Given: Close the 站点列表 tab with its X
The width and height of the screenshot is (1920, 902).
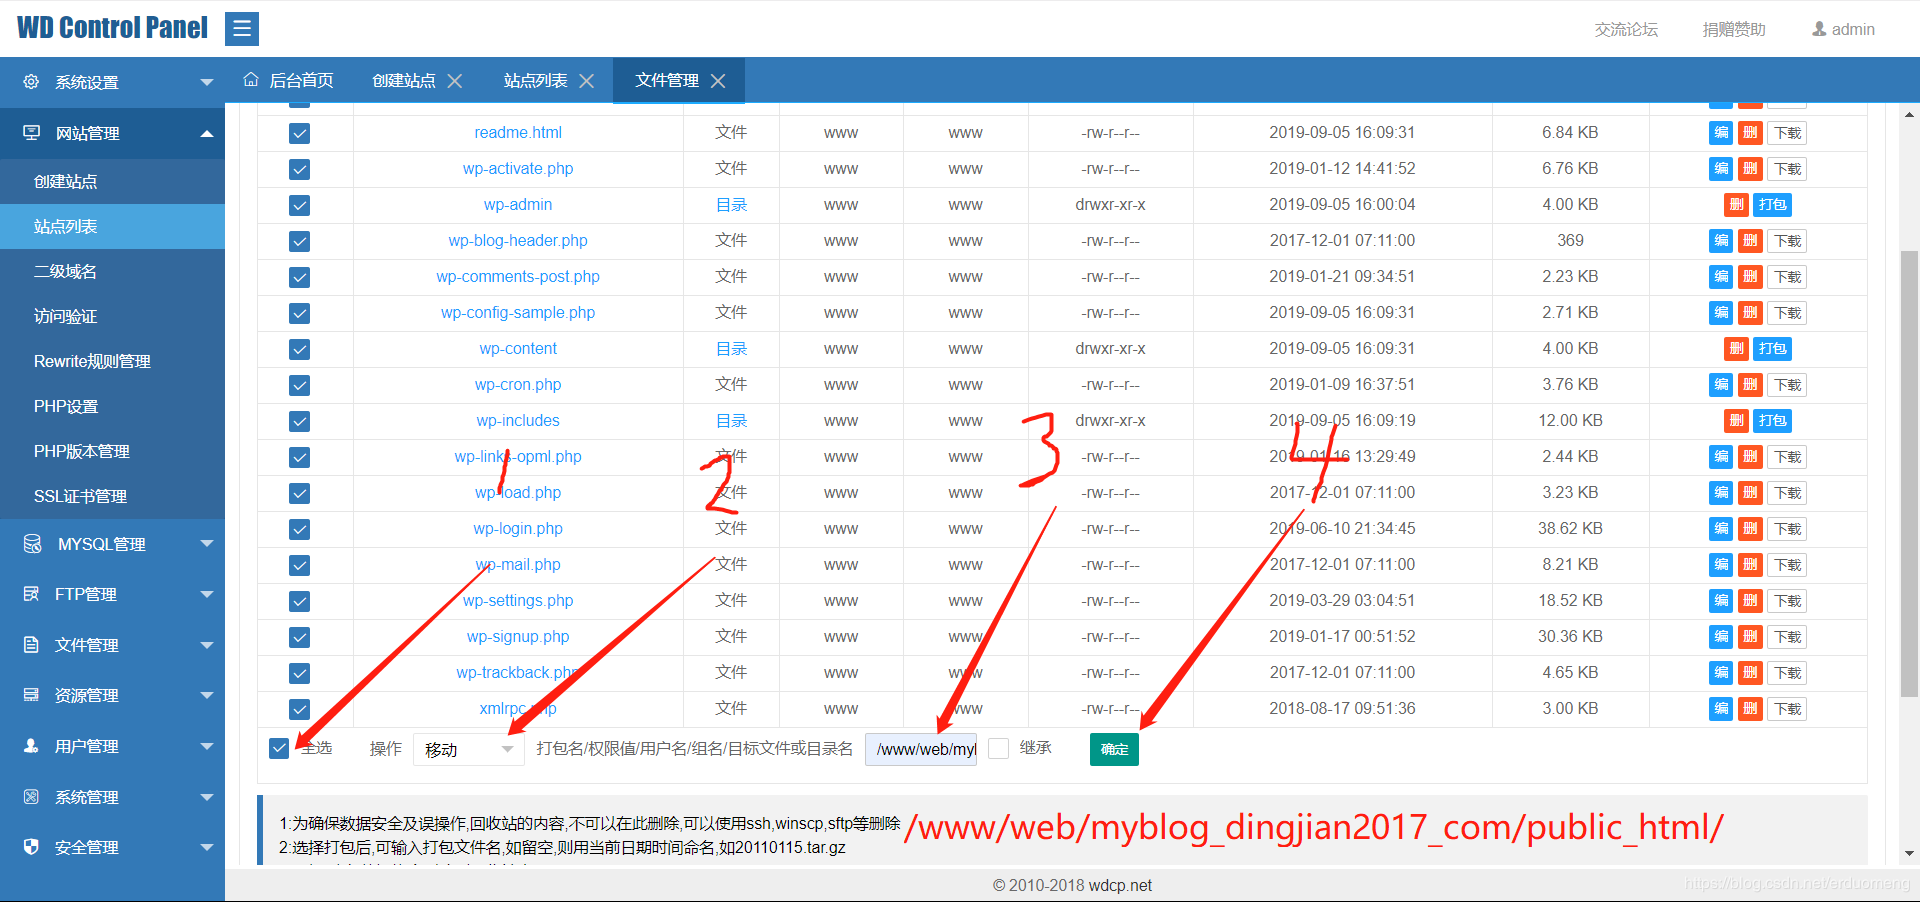Looking at the screenshot, I should 587,81.
